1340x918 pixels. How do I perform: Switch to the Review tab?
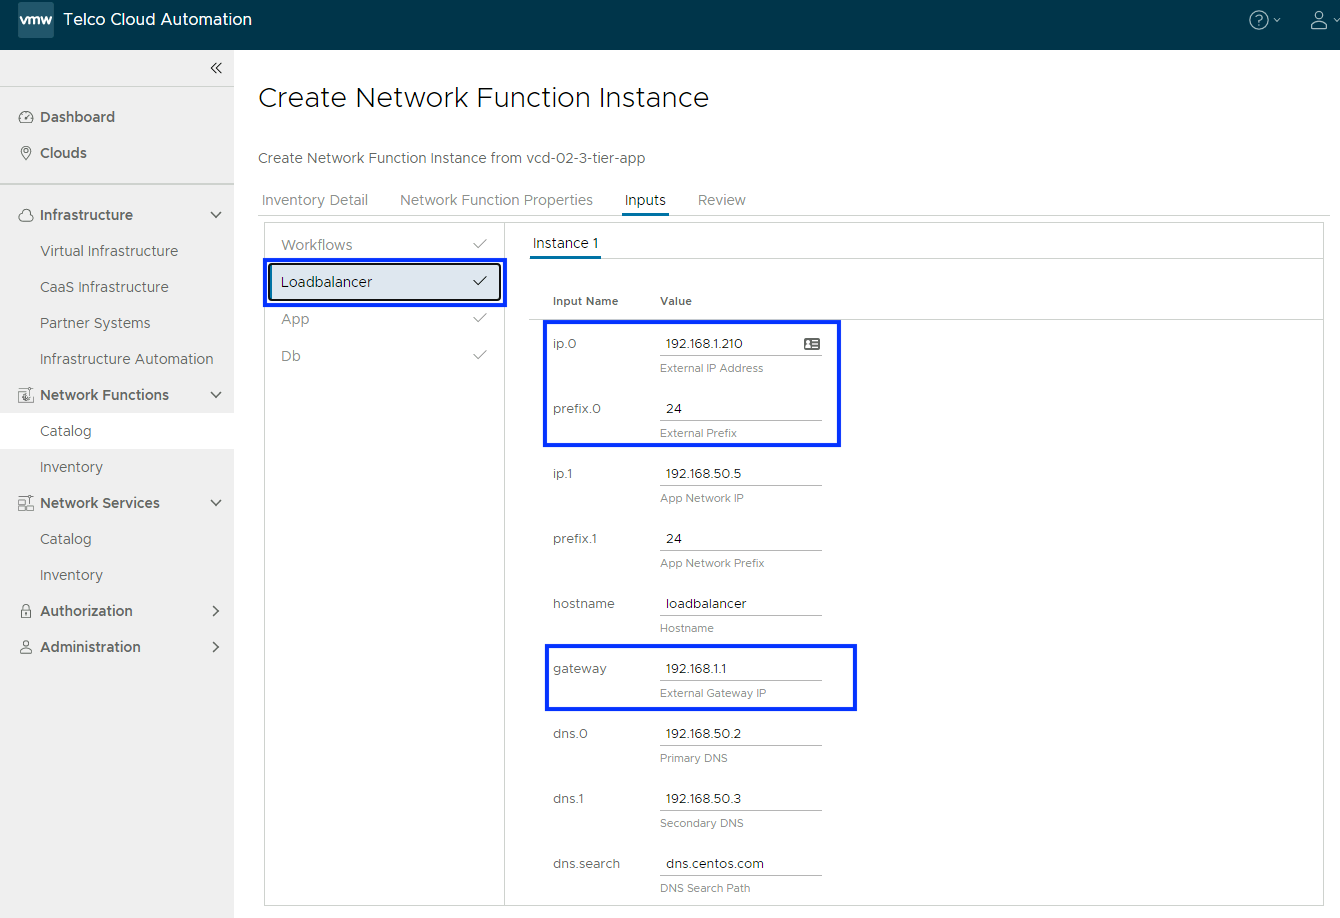click(x=721, y=200)
